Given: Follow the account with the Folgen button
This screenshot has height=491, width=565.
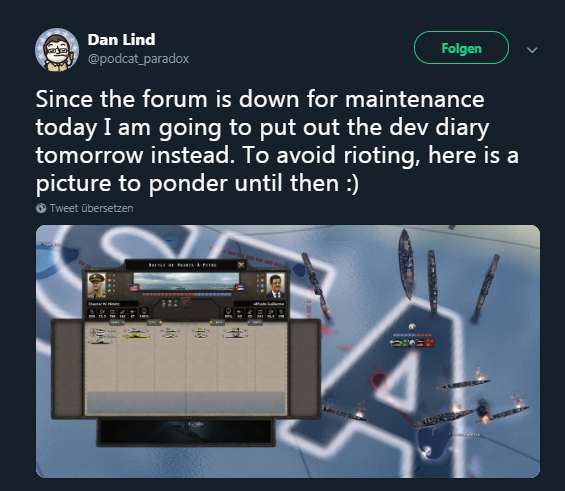Looking at the screenshot, I should pyautogui.click(x=461, y=48).
